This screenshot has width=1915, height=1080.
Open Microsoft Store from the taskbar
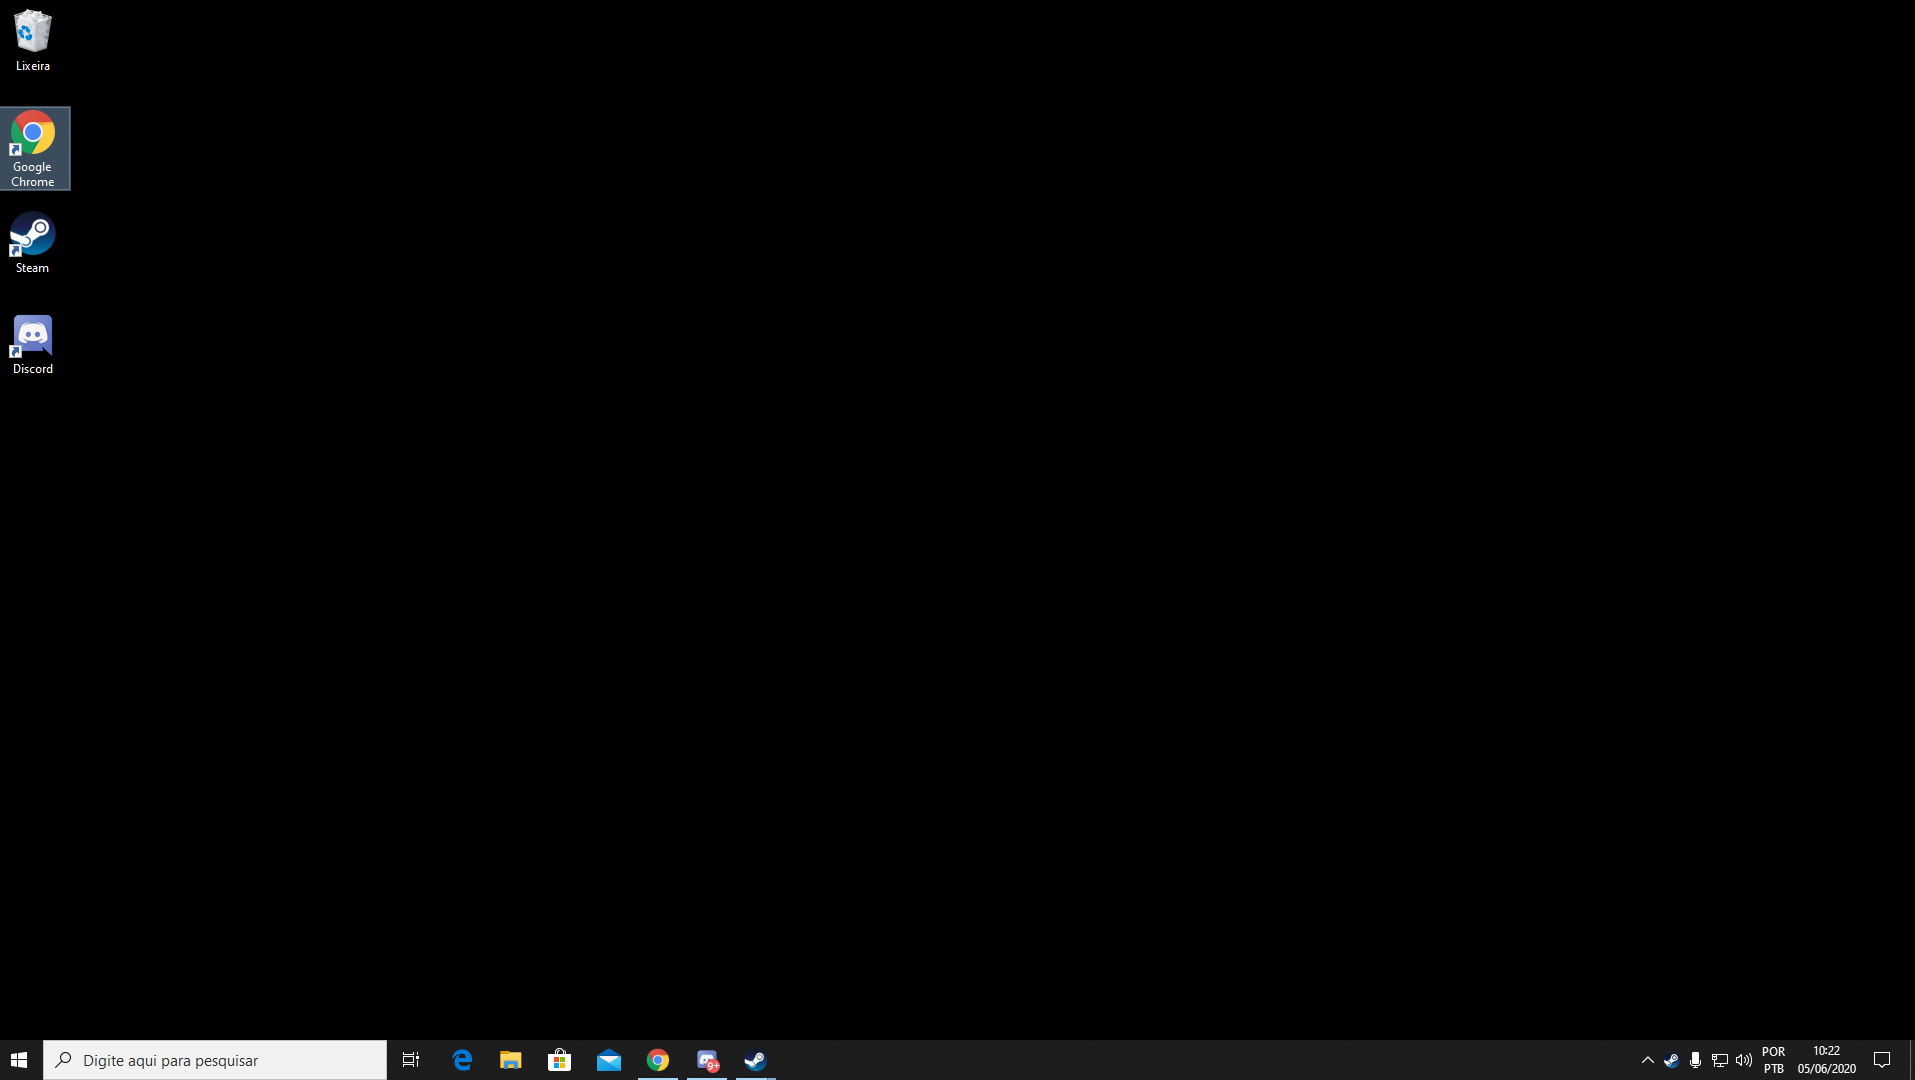pos(560,1060)
